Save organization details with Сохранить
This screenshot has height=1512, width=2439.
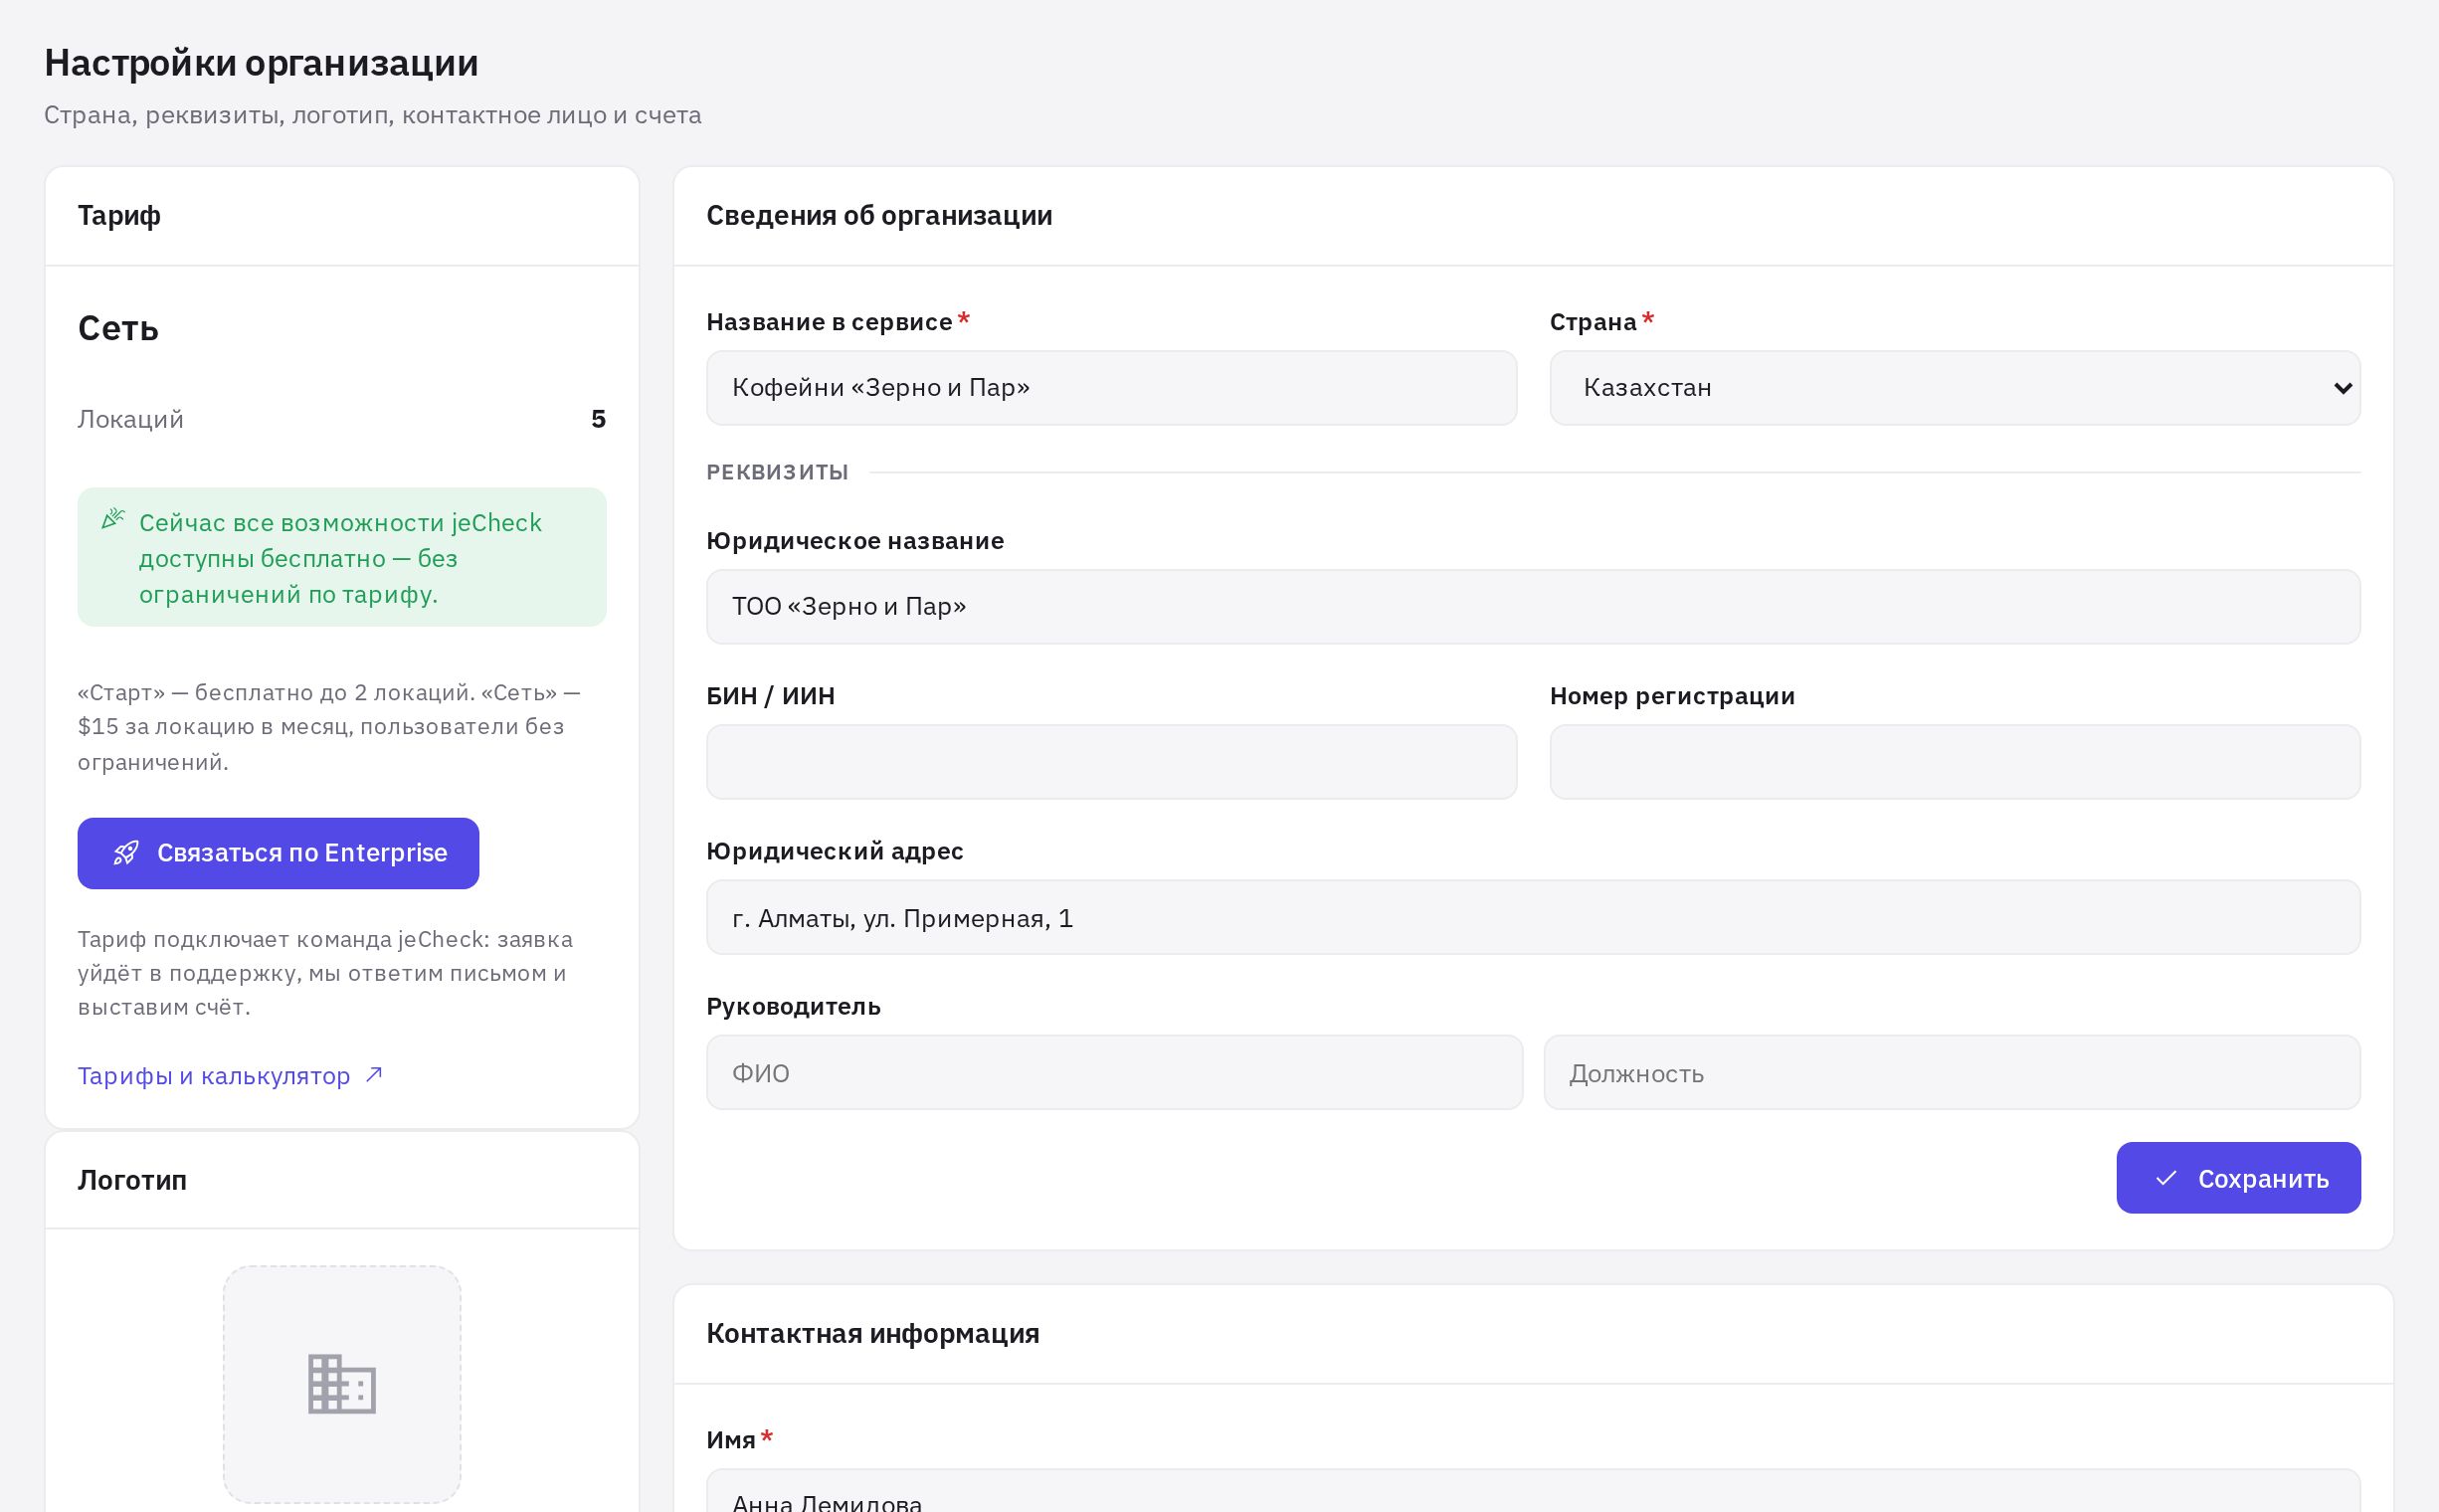2238,1178
